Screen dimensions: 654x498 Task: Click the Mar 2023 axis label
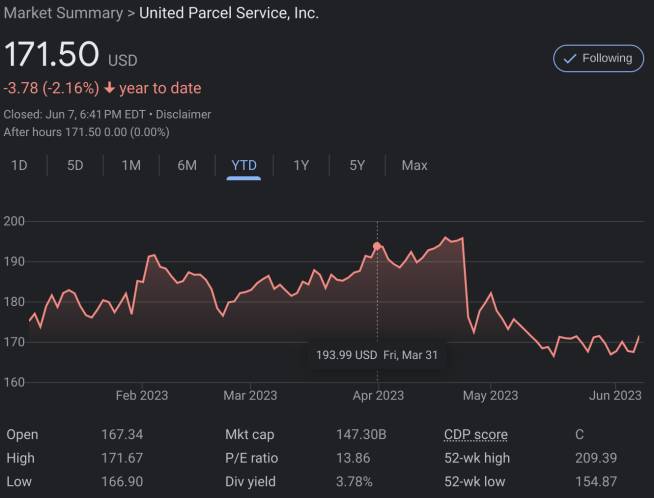(x=250, y=395)
